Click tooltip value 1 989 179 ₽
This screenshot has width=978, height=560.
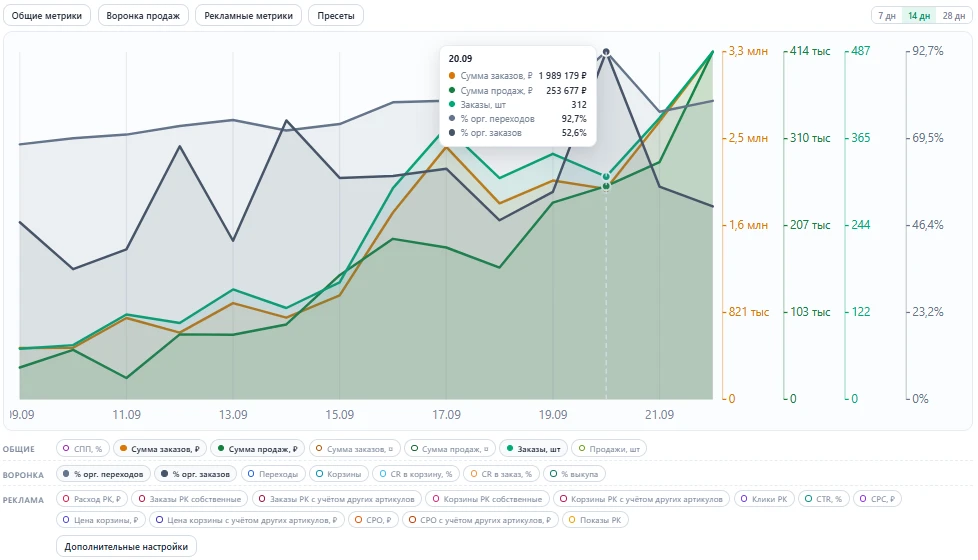pyautogui.click(x=563, y=75)
